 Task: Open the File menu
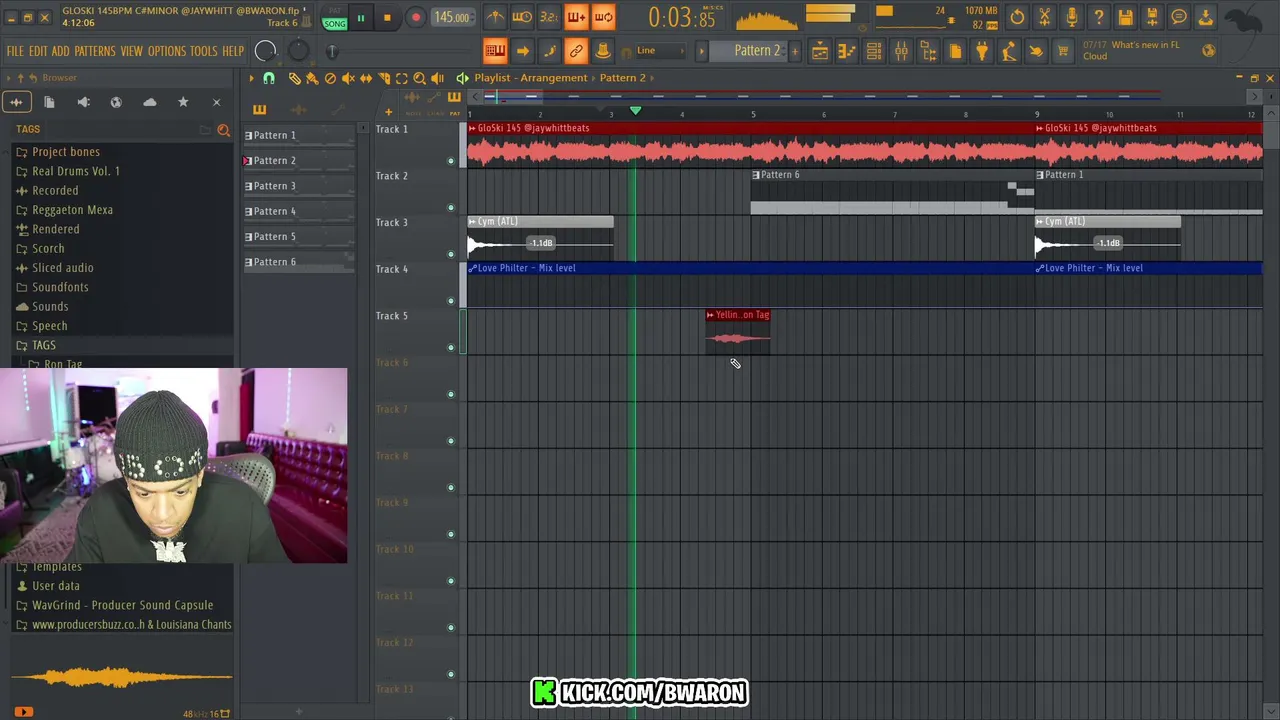15,51
